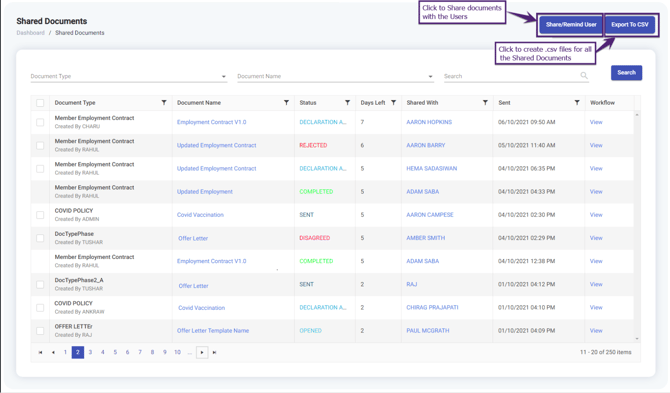This screenshot has height=393, width=670.
Task: Open the CHIRAG PRAJAPATI user link
Action: [x=432, y=308]
